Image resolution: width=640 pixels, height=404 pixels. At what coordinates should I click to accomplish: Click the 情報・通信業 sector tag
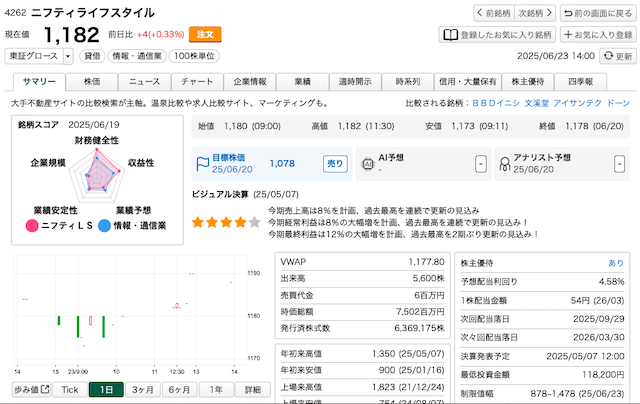coord(137,56)
